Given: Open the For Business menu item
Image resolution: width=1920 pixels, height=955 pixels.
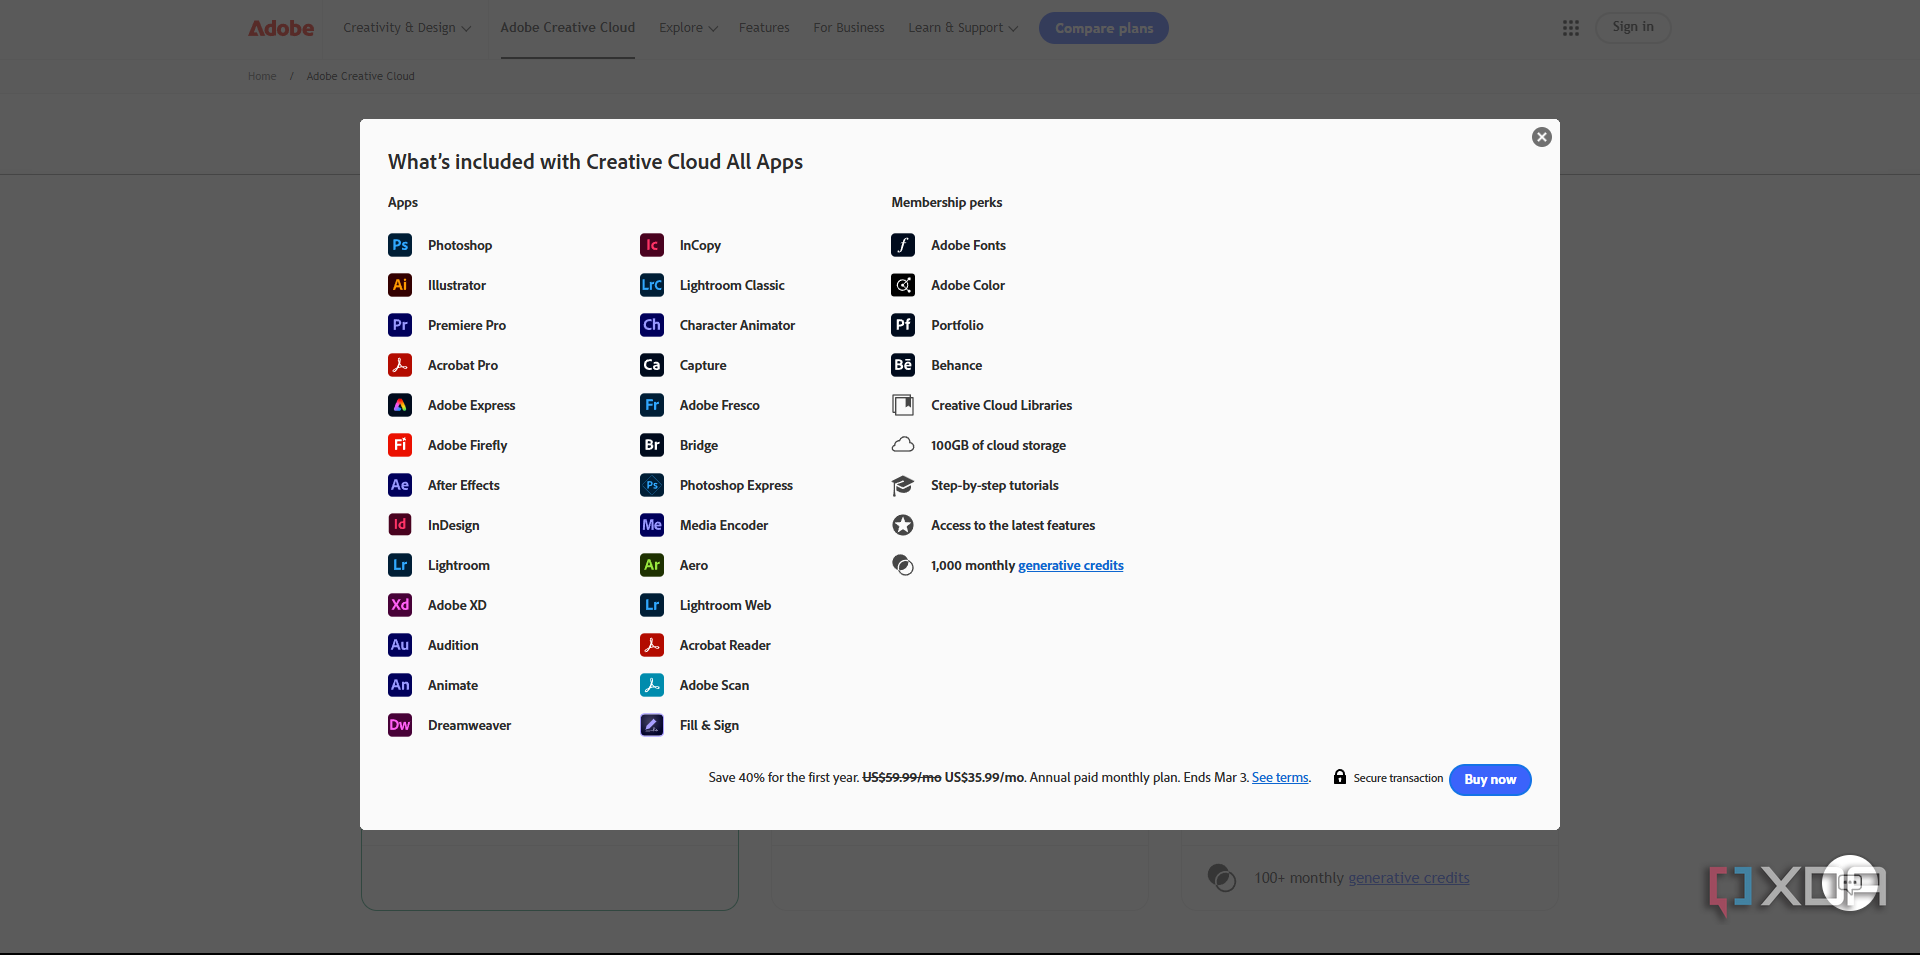Looking at the screenshot, I should (848, 28).
